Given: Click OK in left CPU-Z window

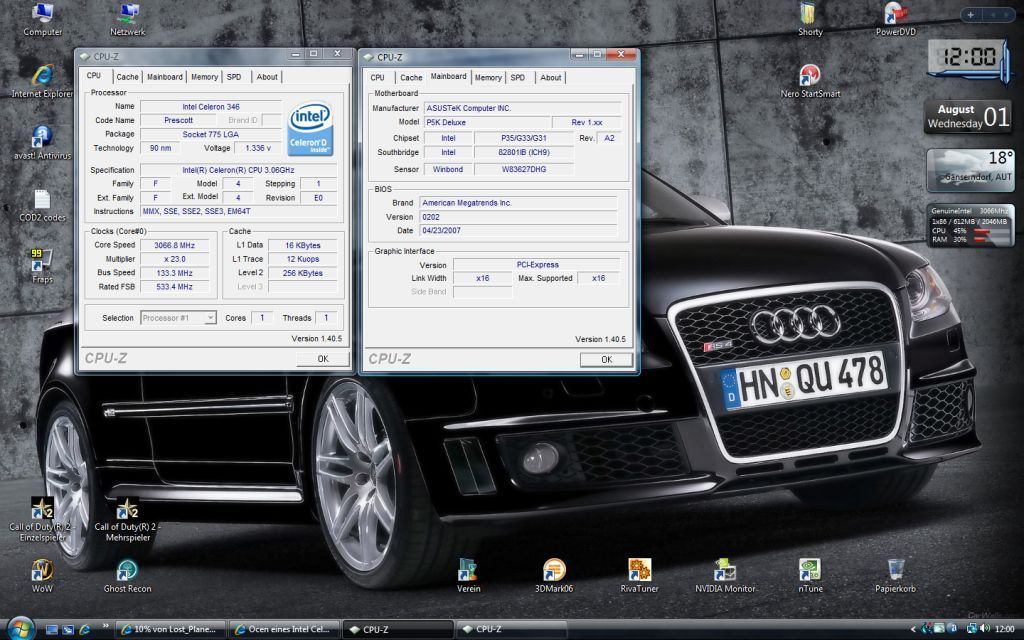Looking at the screenshot, I should tap(323, 359).
